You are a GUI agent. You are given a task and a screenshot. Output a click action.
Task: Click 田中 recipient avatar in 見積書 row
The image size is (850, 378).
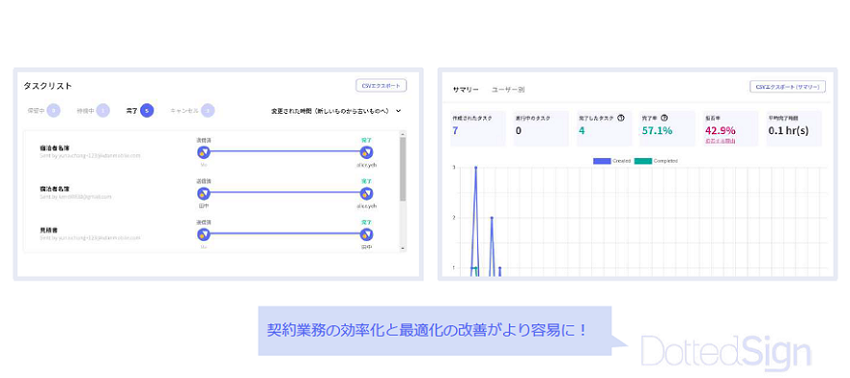click(366, 234)
